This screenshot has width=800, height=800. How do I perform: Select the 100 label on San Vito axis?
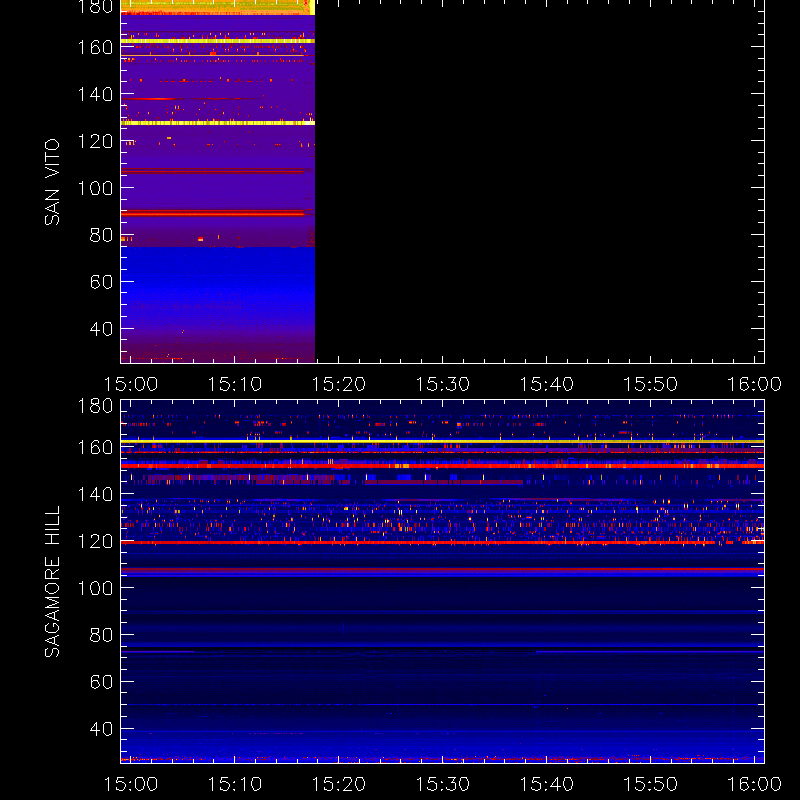(95, 188)
